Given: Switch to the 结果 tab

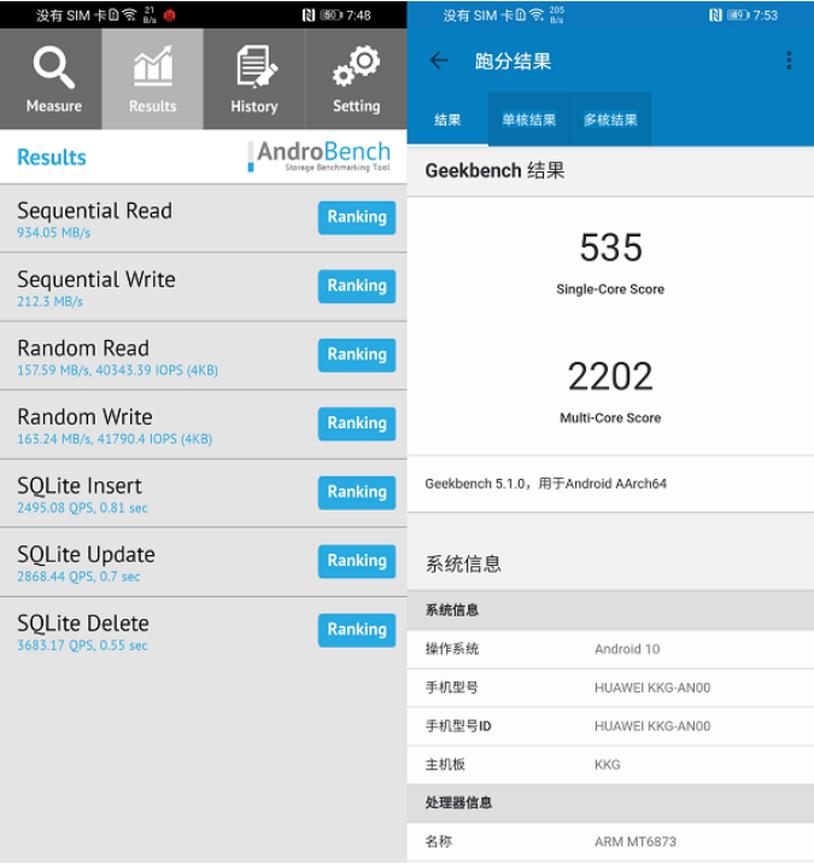Looking at the screenshot, I should [x=447, y=120].
